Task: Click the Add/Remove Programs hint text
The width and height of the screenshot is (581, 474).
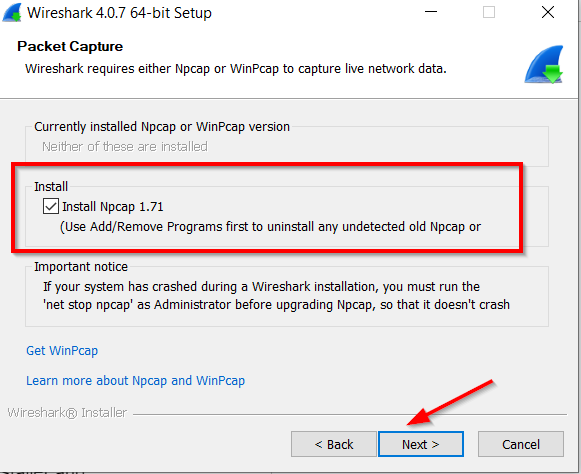Action: coord(270,227)
